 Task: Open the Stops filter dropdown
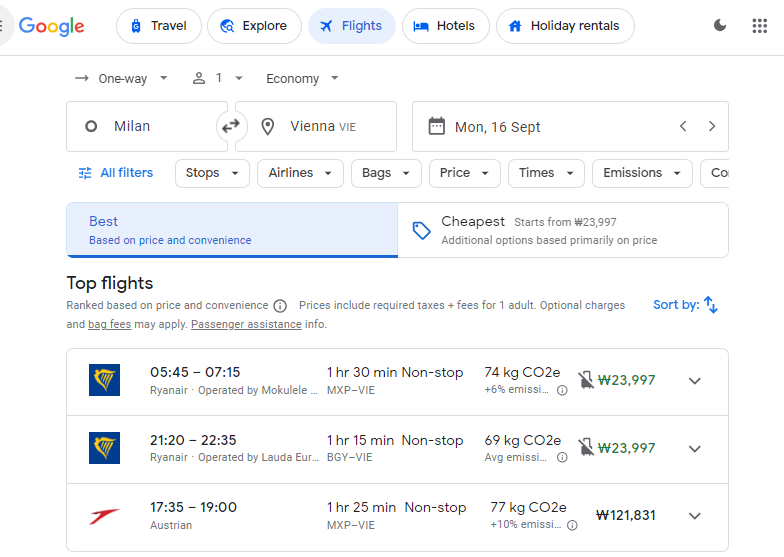213,173
